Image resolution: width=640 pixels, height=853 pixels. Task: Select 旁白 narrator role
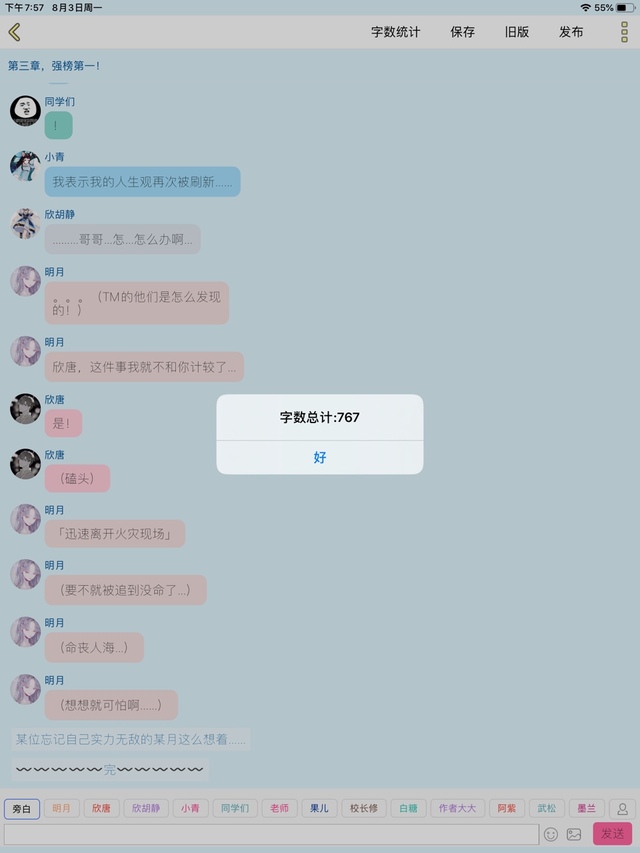[x=21, y=808]
